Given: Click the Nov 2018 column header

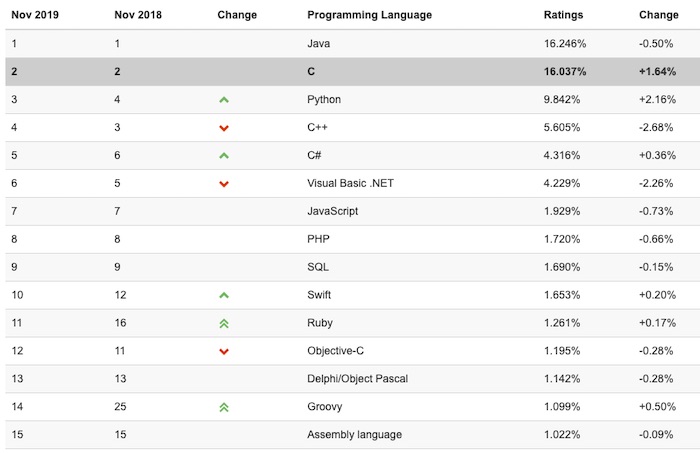Looking at the screenshot, I should 138,15.
